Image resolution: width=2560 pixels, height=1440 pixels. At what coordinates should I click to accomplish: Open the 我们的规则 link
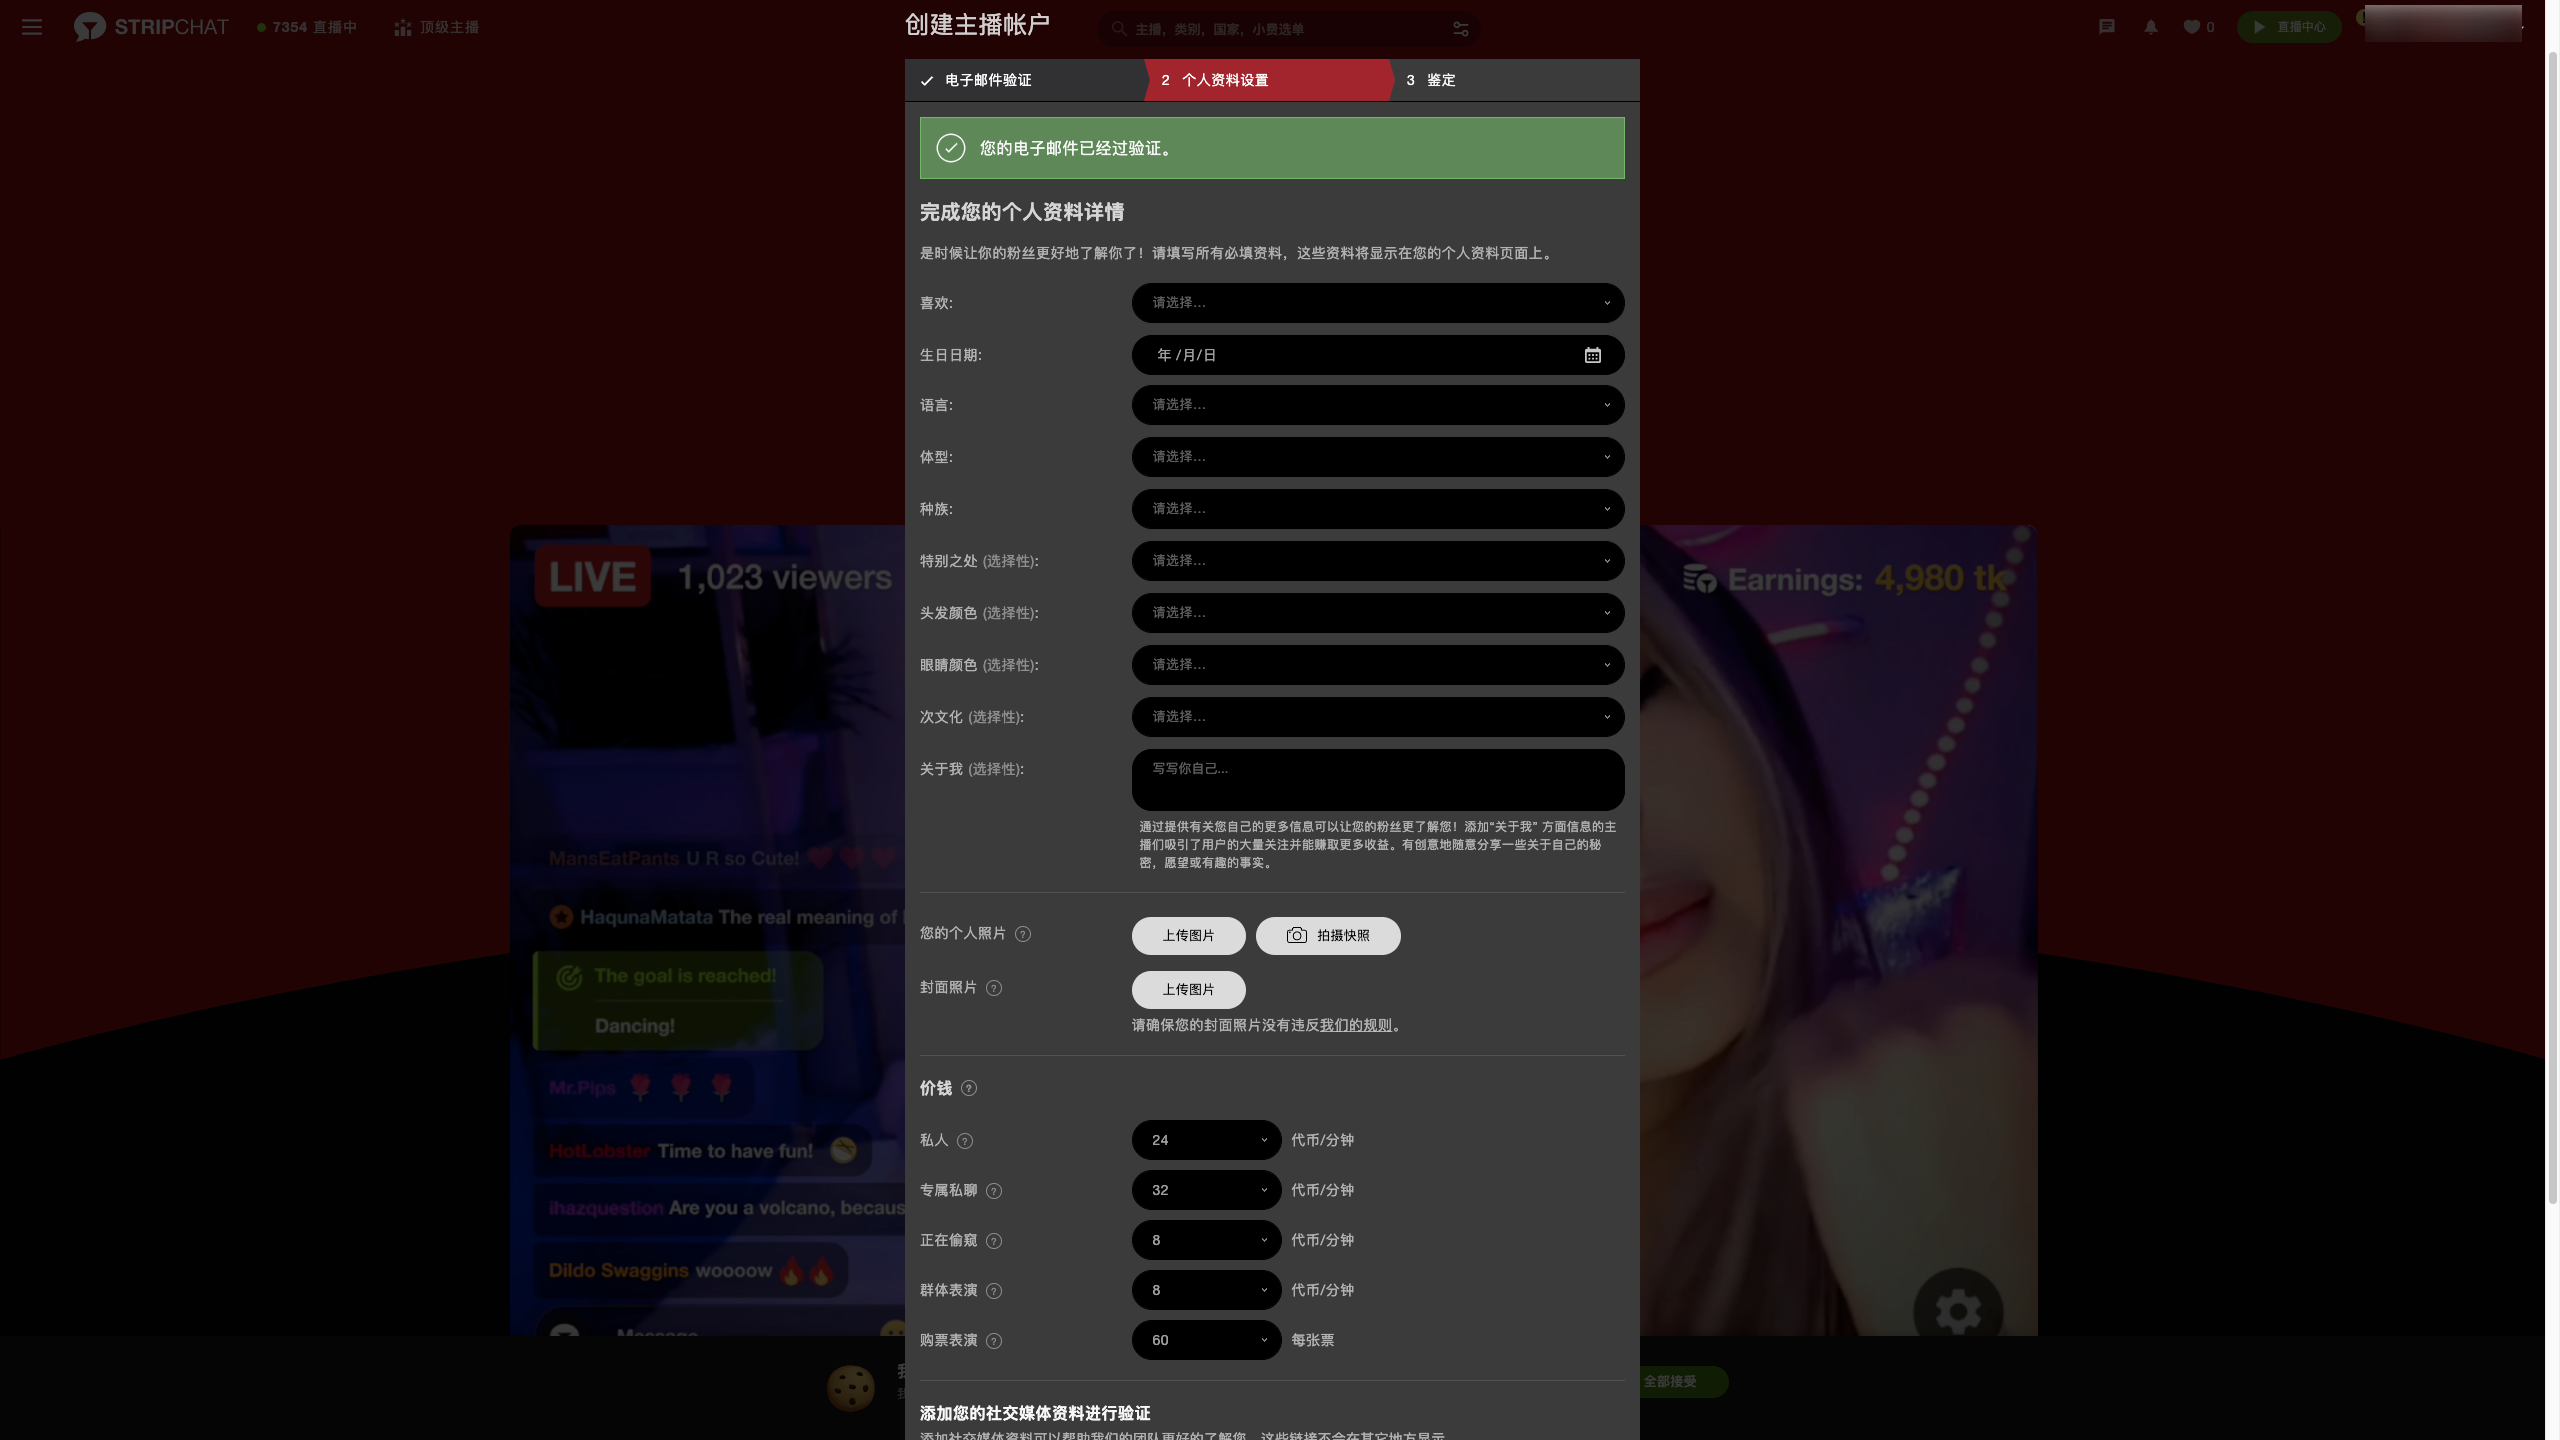click(x=1356, y=1025)
